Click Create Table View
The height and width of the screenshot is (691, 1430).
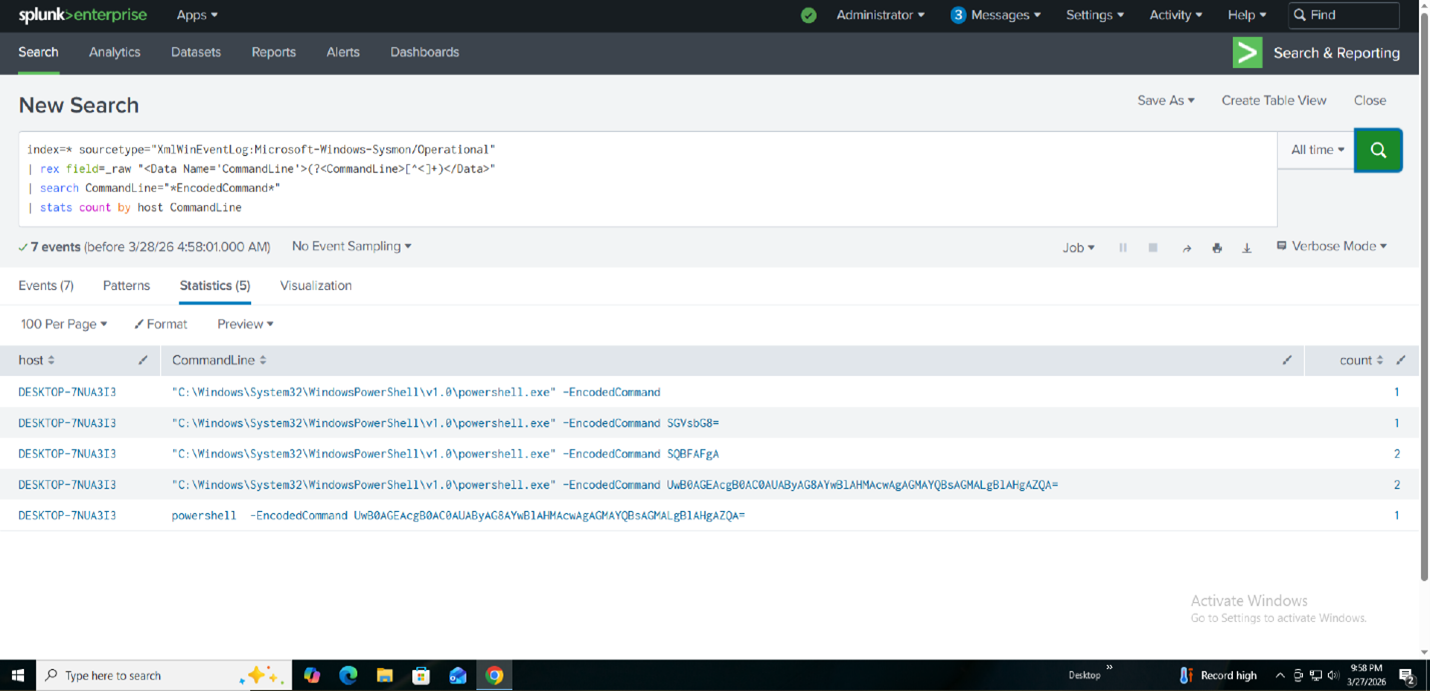(1273, 100)
